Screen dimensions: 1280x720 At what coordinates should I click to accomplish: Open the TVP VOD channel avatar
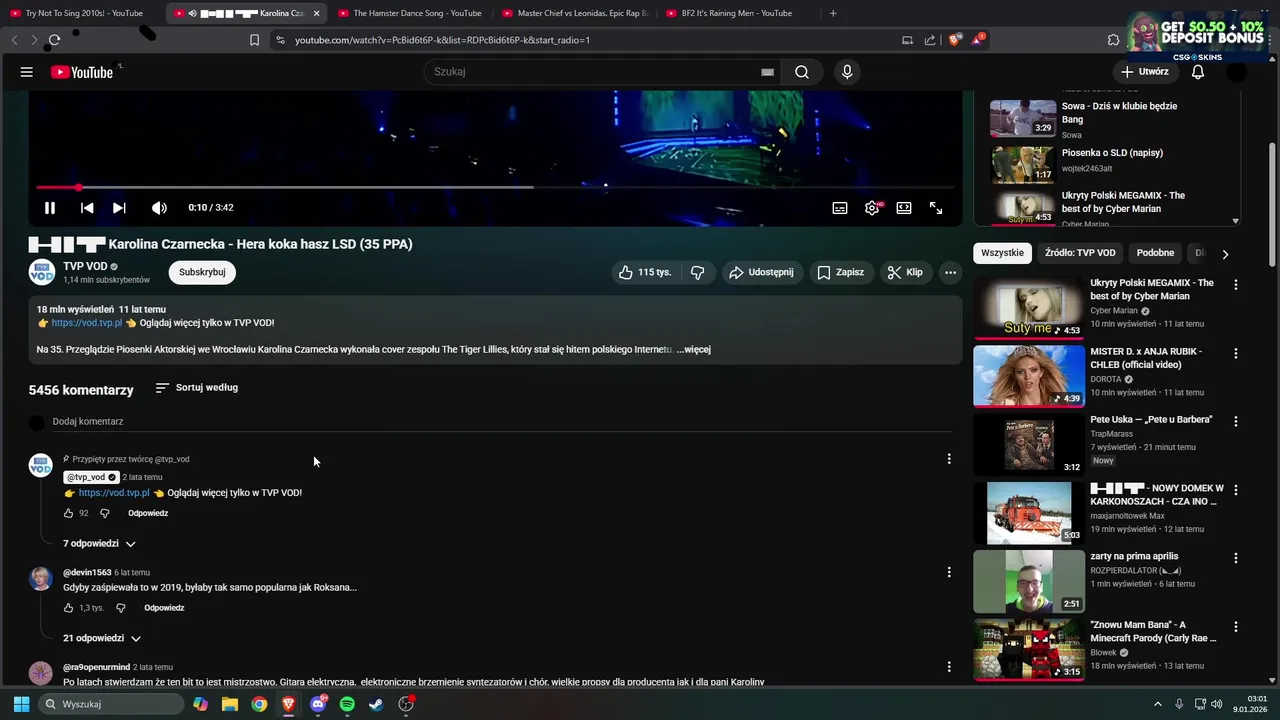click(x=41, y=272)
